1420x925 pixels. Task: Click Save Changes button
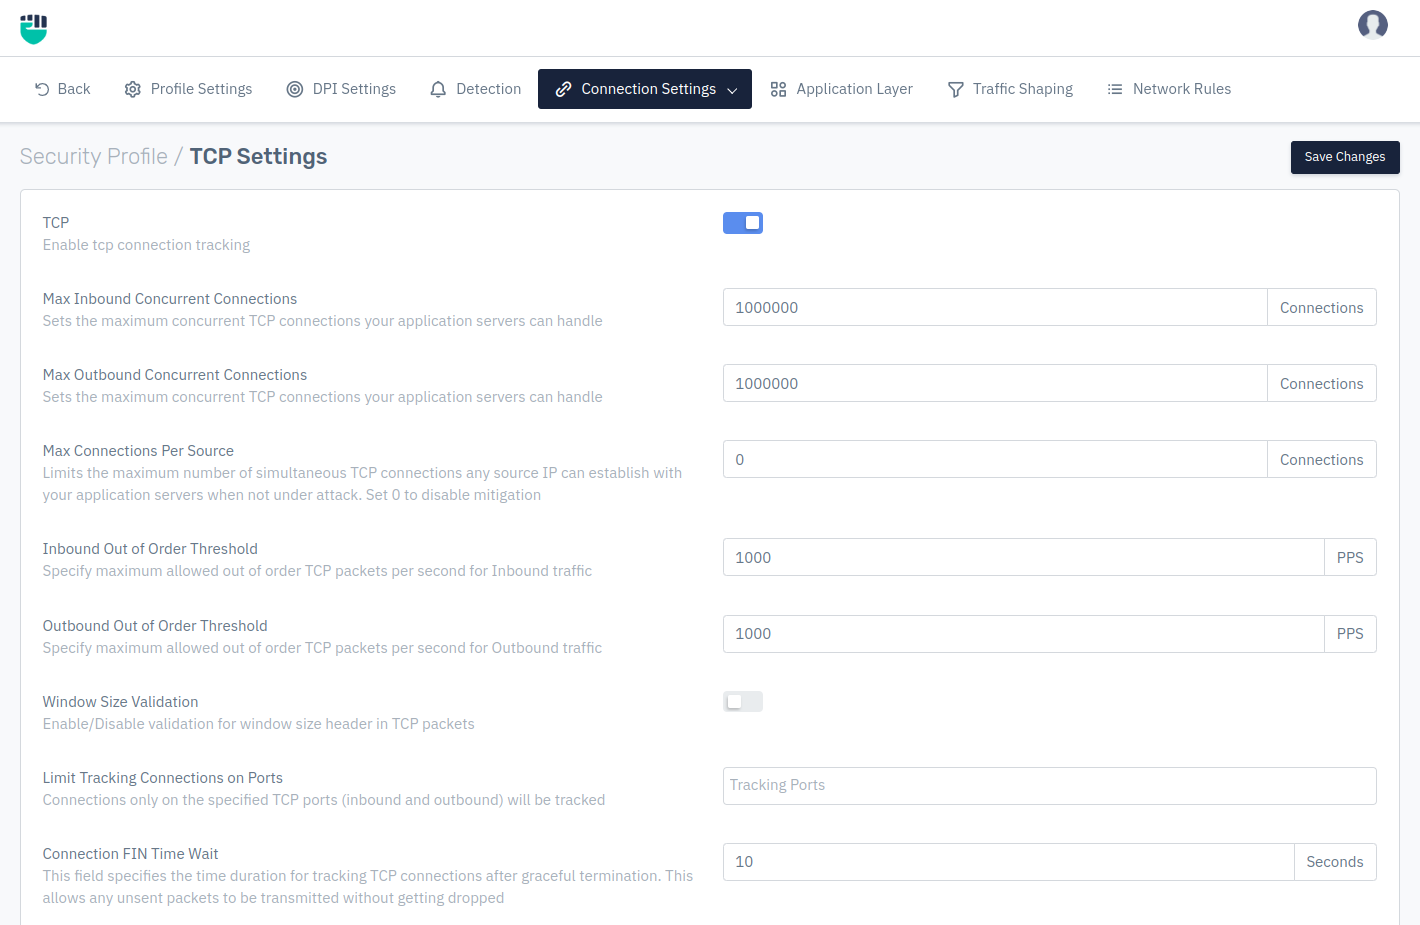click(1345, 157)
